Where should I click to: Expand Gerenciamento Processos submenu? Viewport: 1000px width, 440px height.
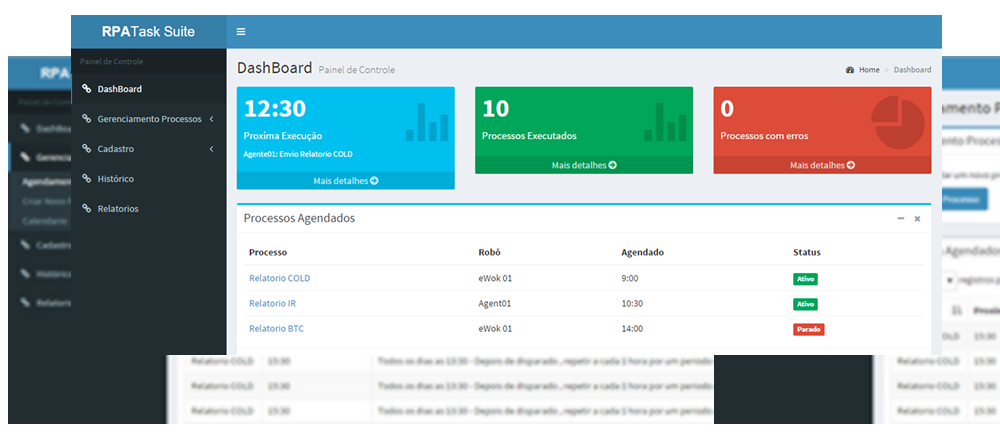point(149,119)
